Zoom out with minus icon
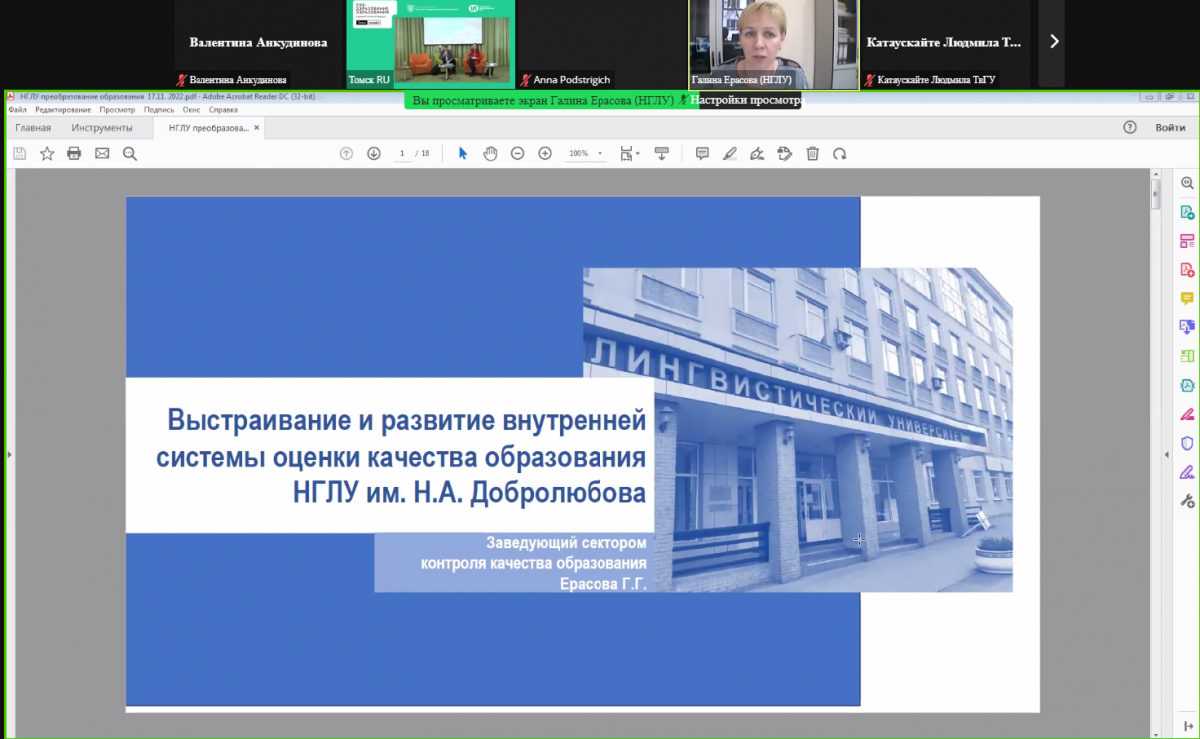Viewport: 1200px width, 739px height. 517,153
